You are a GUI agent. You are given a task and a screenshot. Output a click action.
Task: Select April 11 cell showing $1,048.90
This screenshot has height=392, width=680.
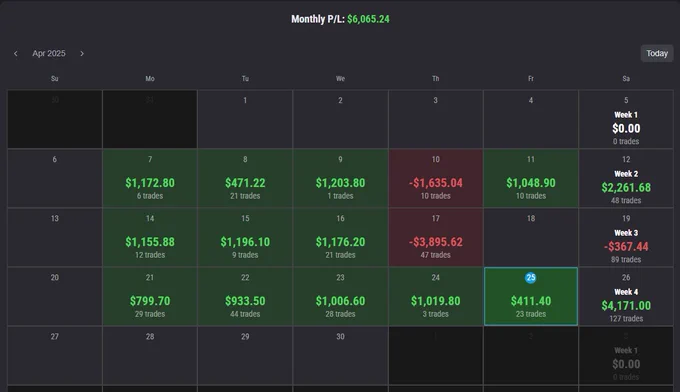[x=531, y=178]
